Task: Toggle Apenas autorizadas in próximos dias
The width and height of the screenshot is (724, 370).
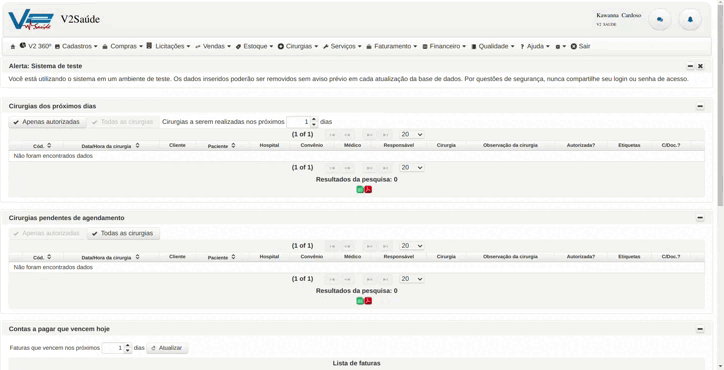Action: click(47, 122)
